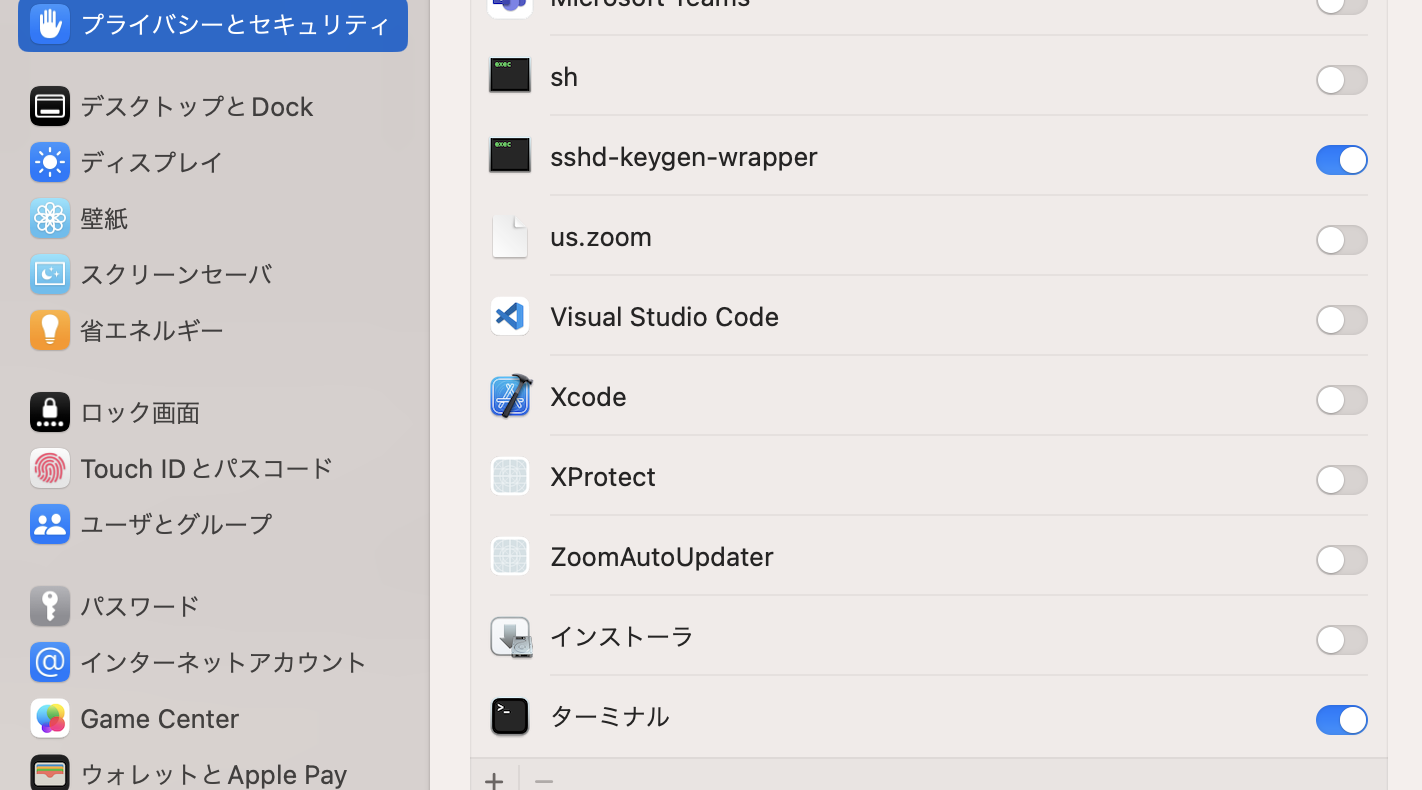
Task: Disable access for sshd-keygen-wrapper
Action: tap(1341, 160)
